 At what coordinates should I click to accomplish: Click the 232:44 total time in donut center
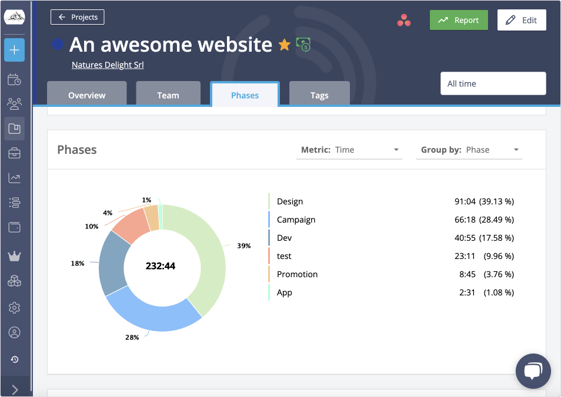(x=160, y=266)
